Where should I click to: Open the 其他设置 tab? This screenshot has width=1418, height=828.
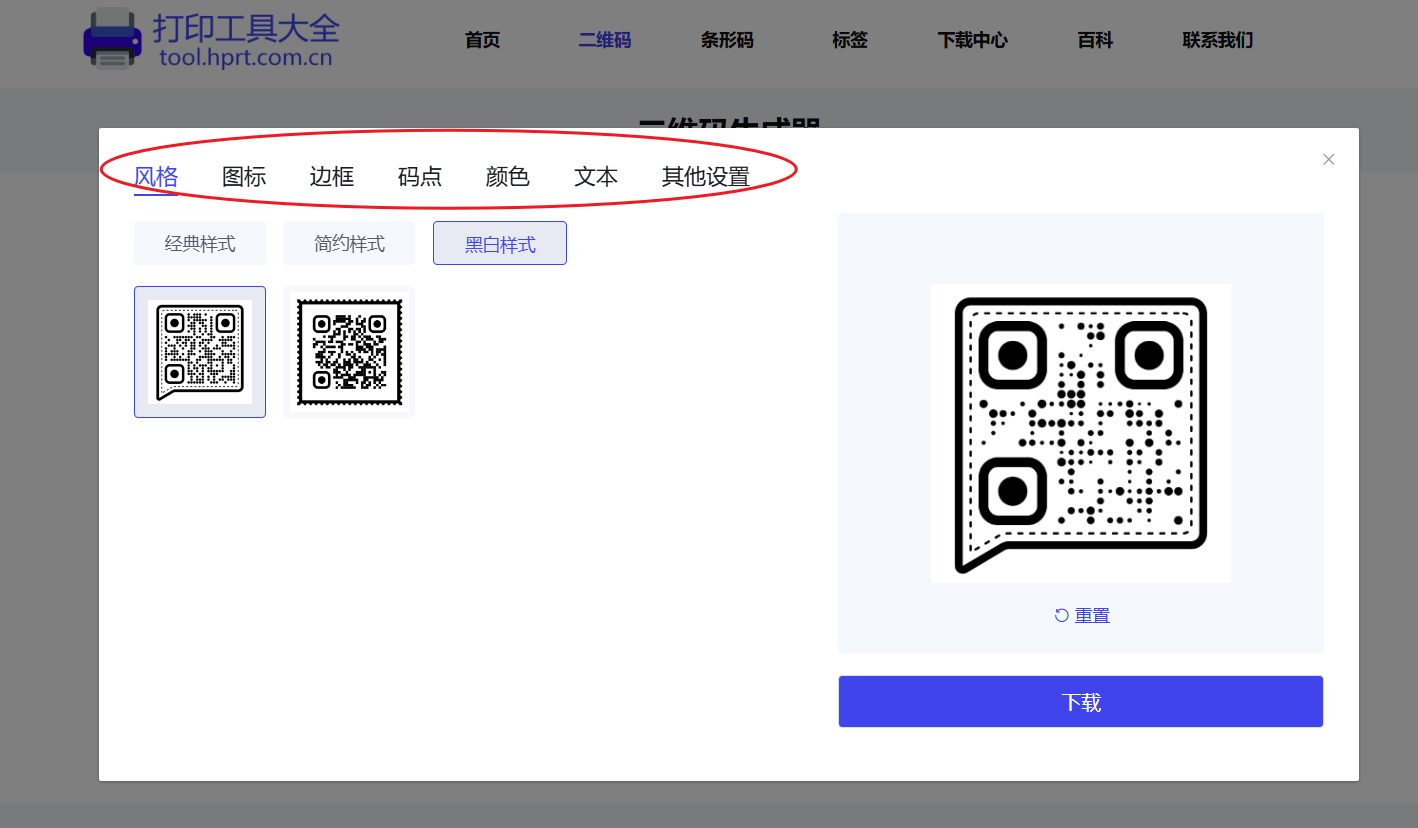(x=706, y=177)
